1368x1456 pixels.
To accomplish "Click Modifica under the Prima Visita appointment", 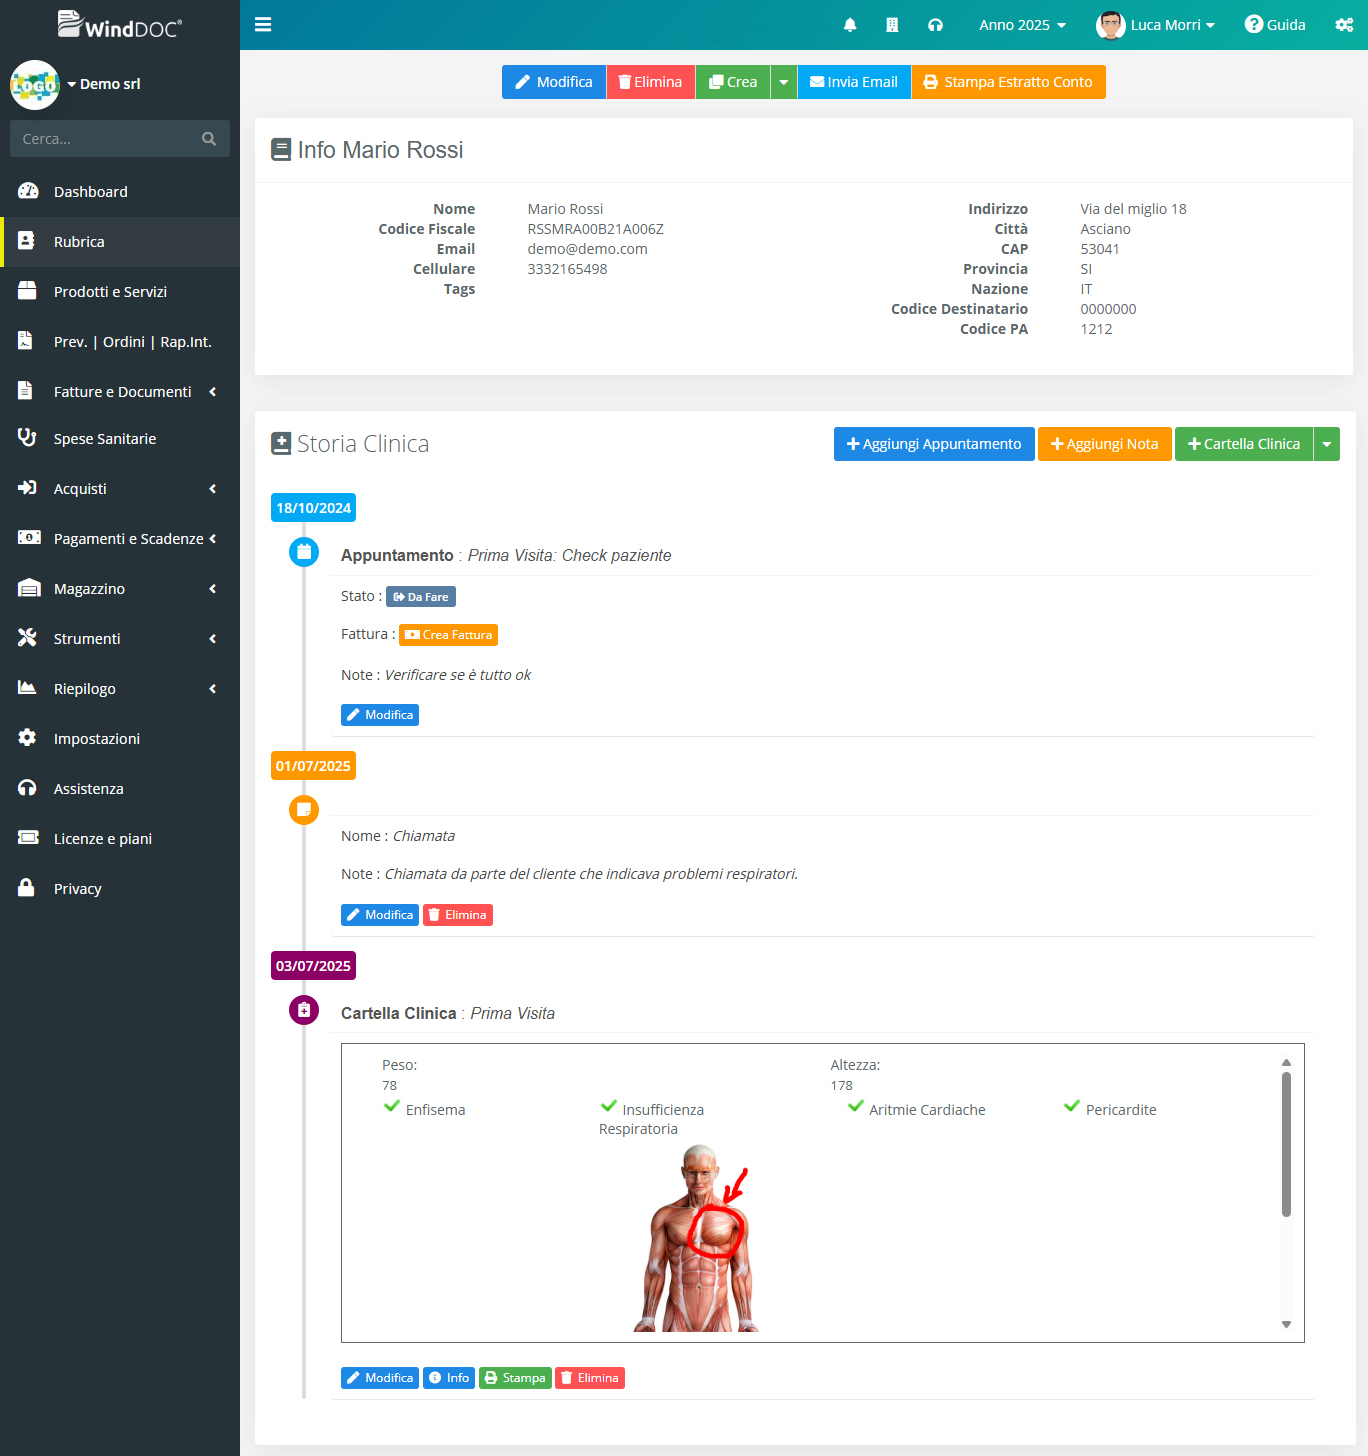I will pyautogui.click(x=380, y=715).
